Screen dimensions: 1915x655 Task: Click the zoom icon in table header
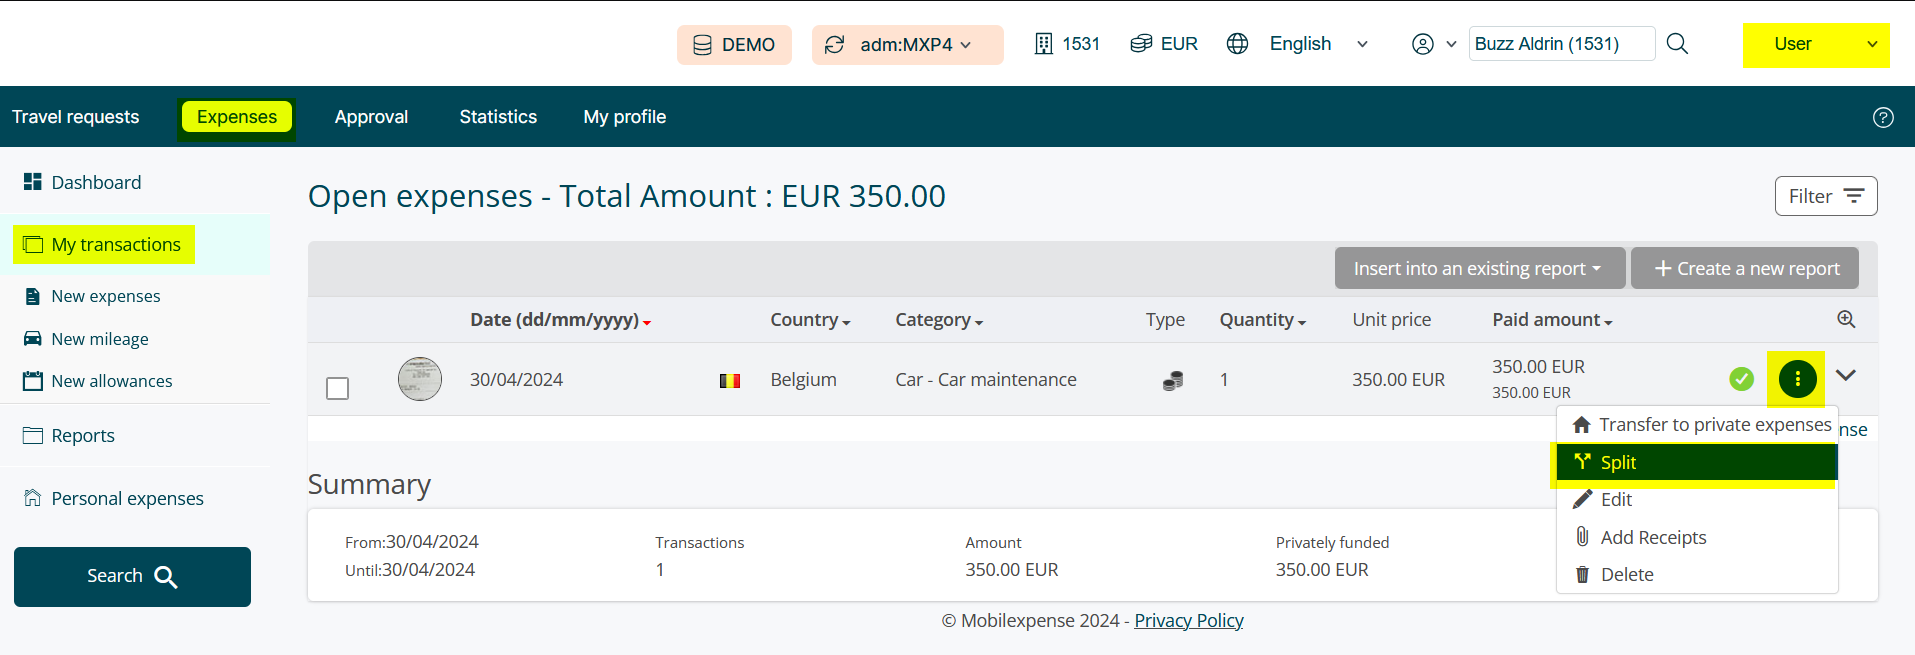click(1846, 319)
